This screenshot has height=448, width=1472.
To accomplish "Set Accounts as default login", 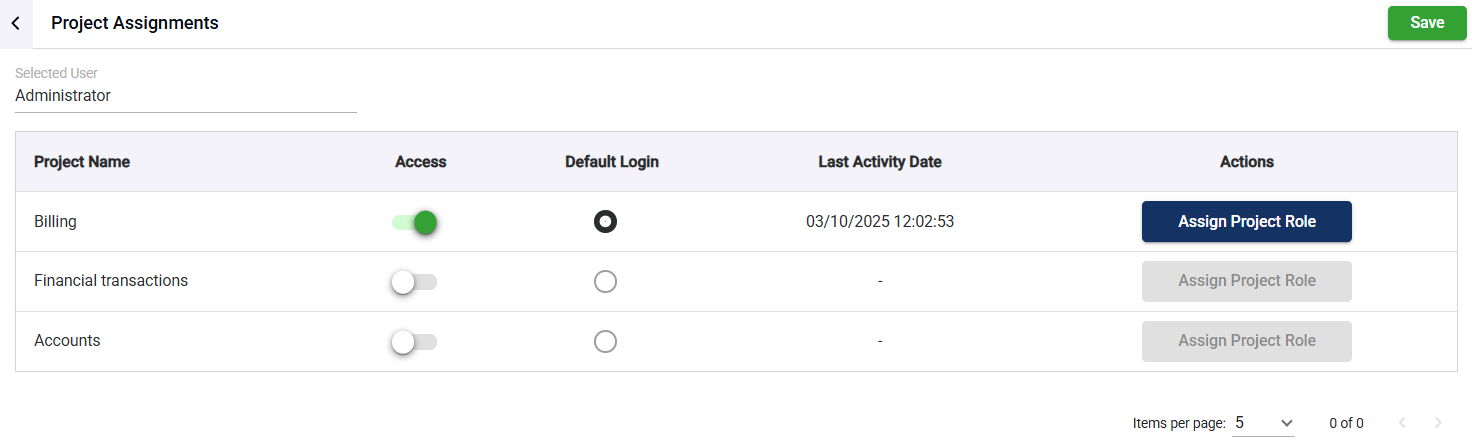I will 605,342.
